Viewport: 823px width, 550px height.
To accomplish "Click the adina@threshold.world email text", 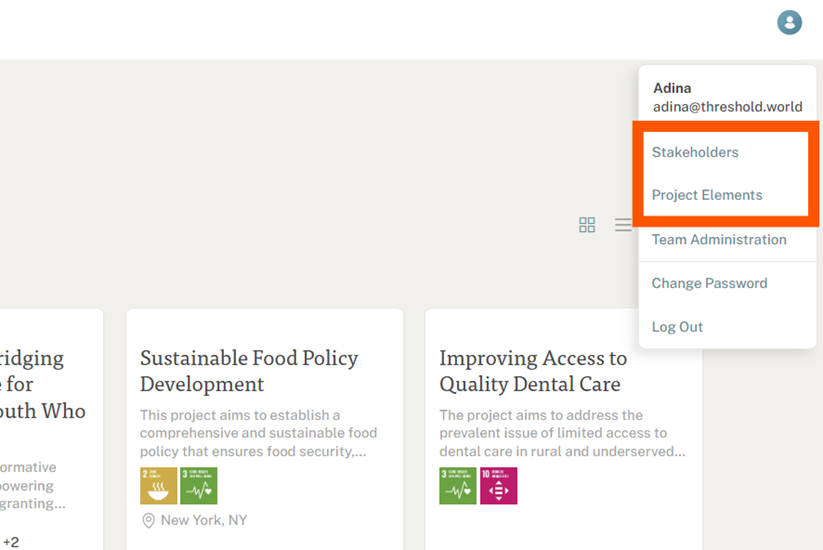I will 727,107.
